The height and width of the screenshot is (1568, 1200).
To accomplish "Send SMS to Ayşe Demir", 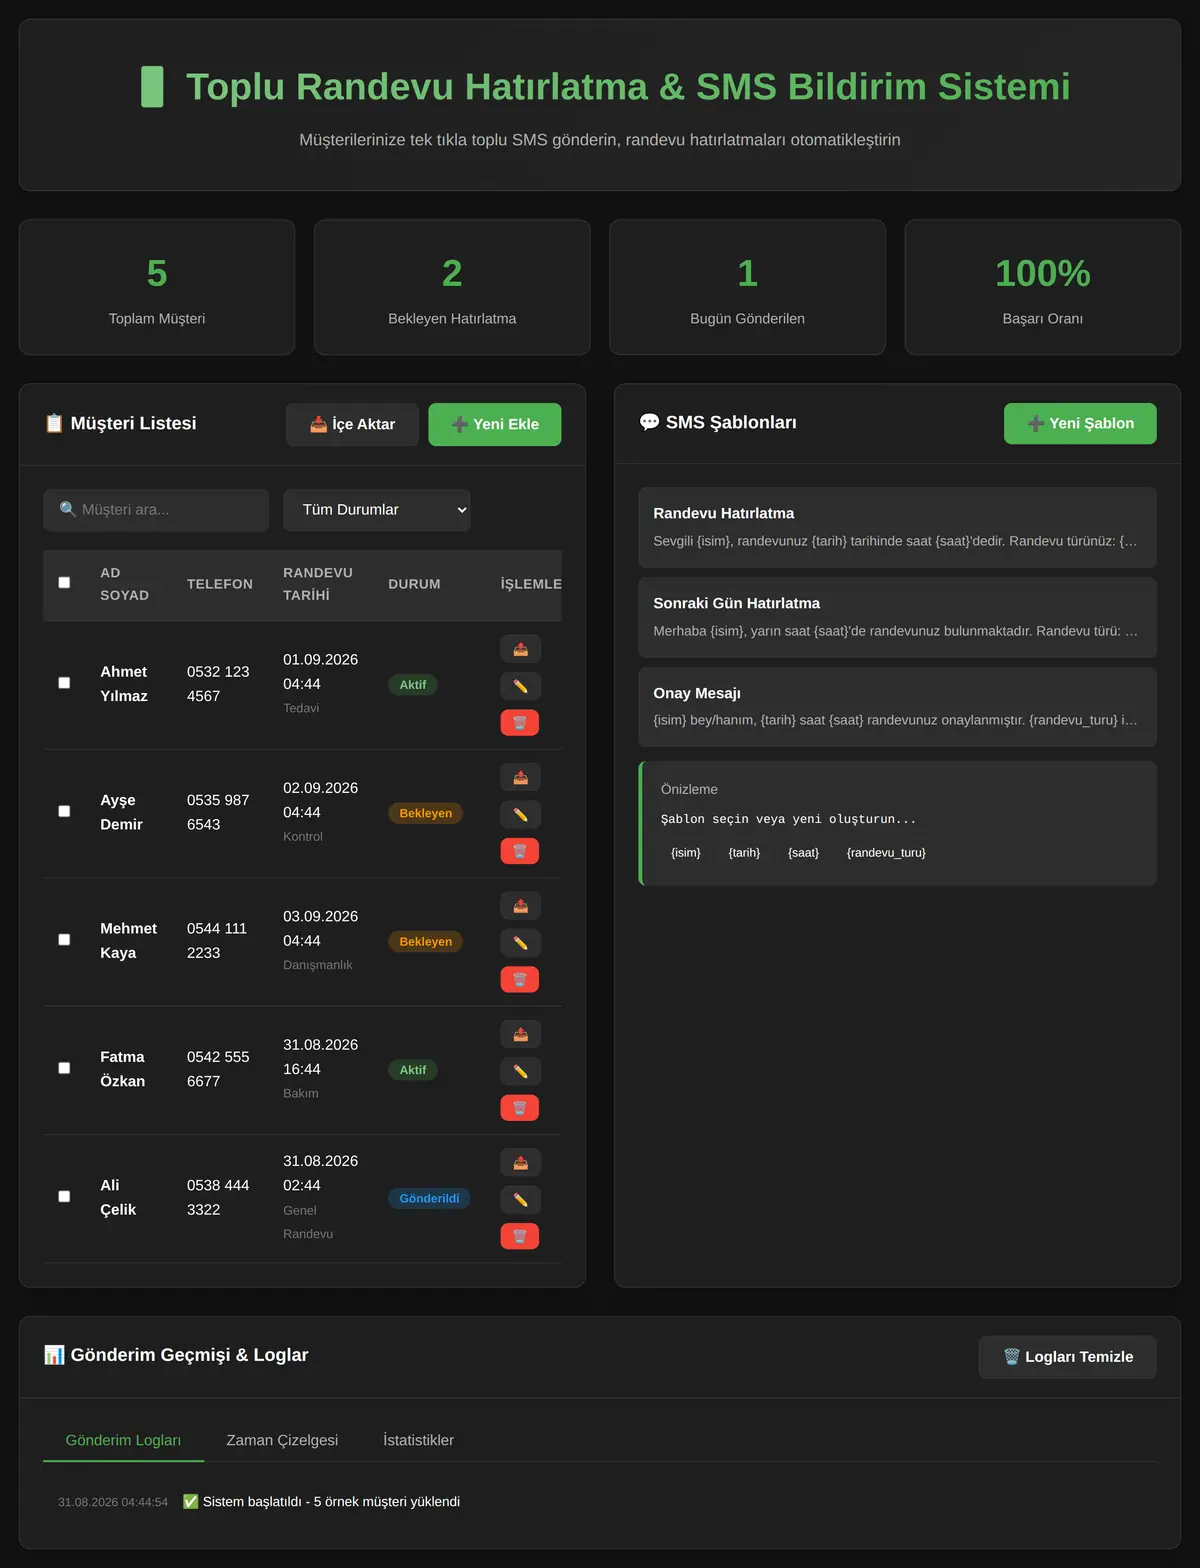I will (520, 777).
